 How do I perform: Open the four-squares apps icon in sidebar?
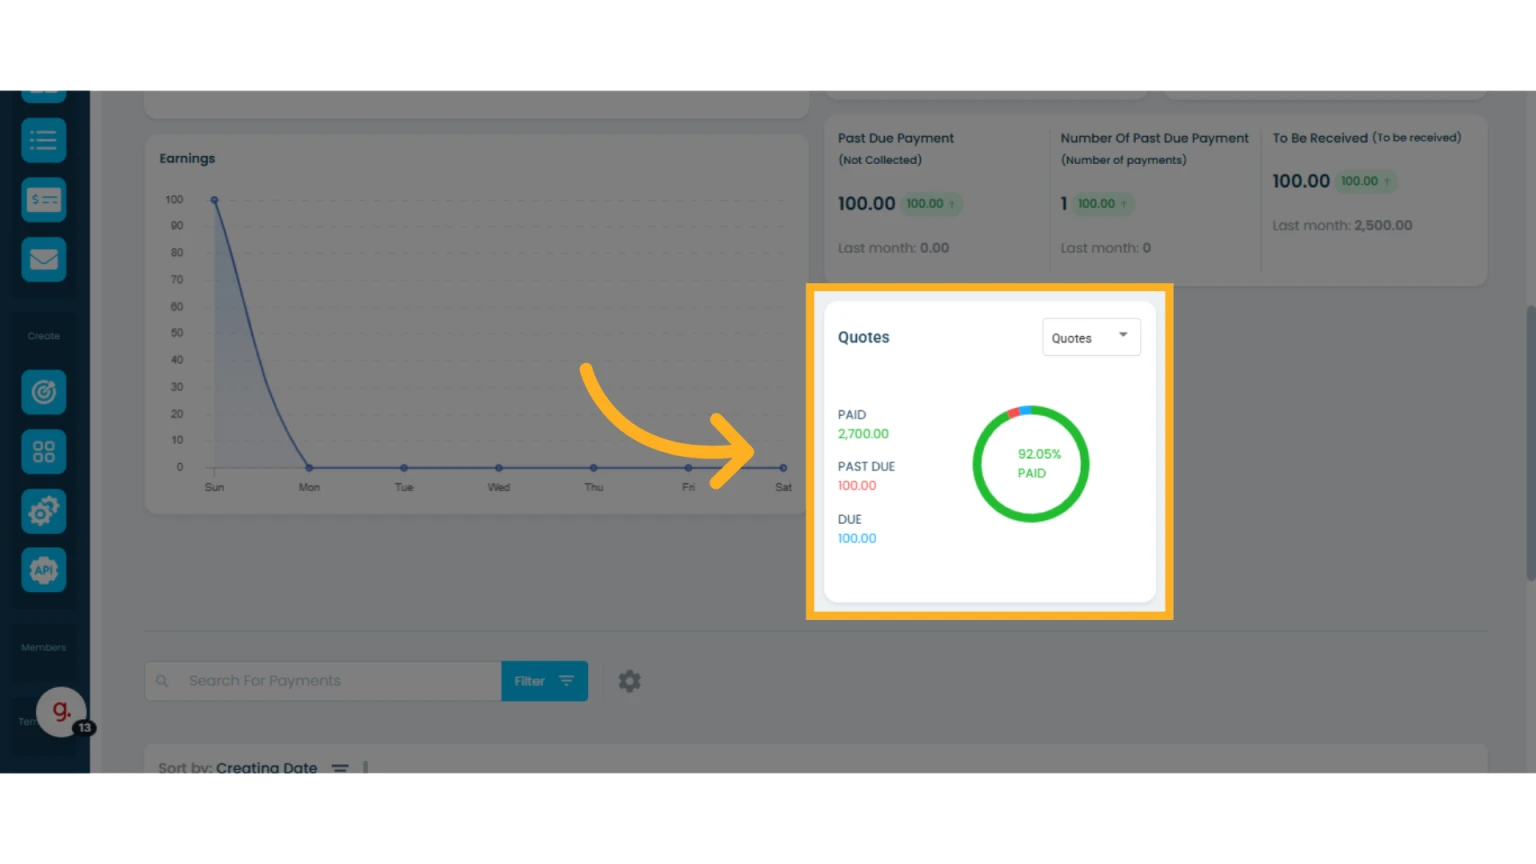pyautogui.click(x=44, y=452)
